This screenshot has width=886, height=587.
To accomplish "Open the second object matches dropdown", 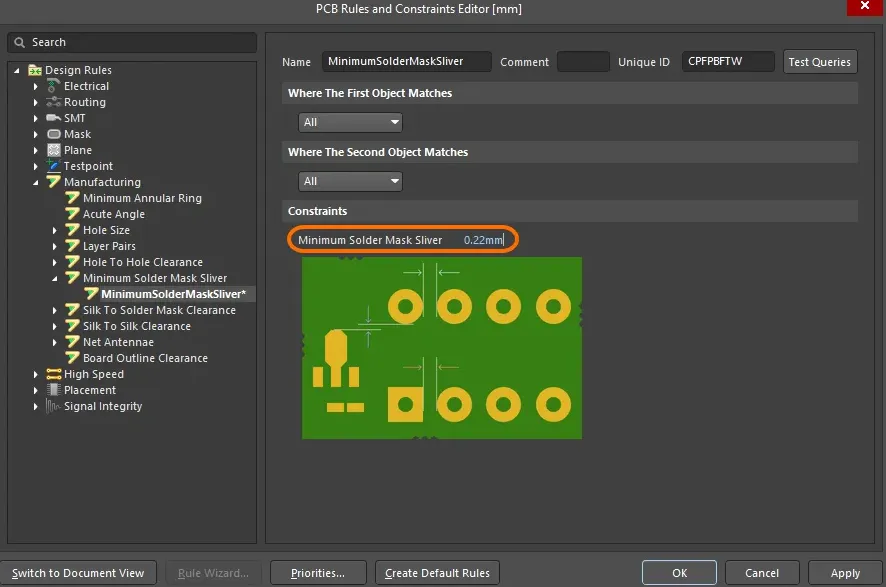I will 350,181.
